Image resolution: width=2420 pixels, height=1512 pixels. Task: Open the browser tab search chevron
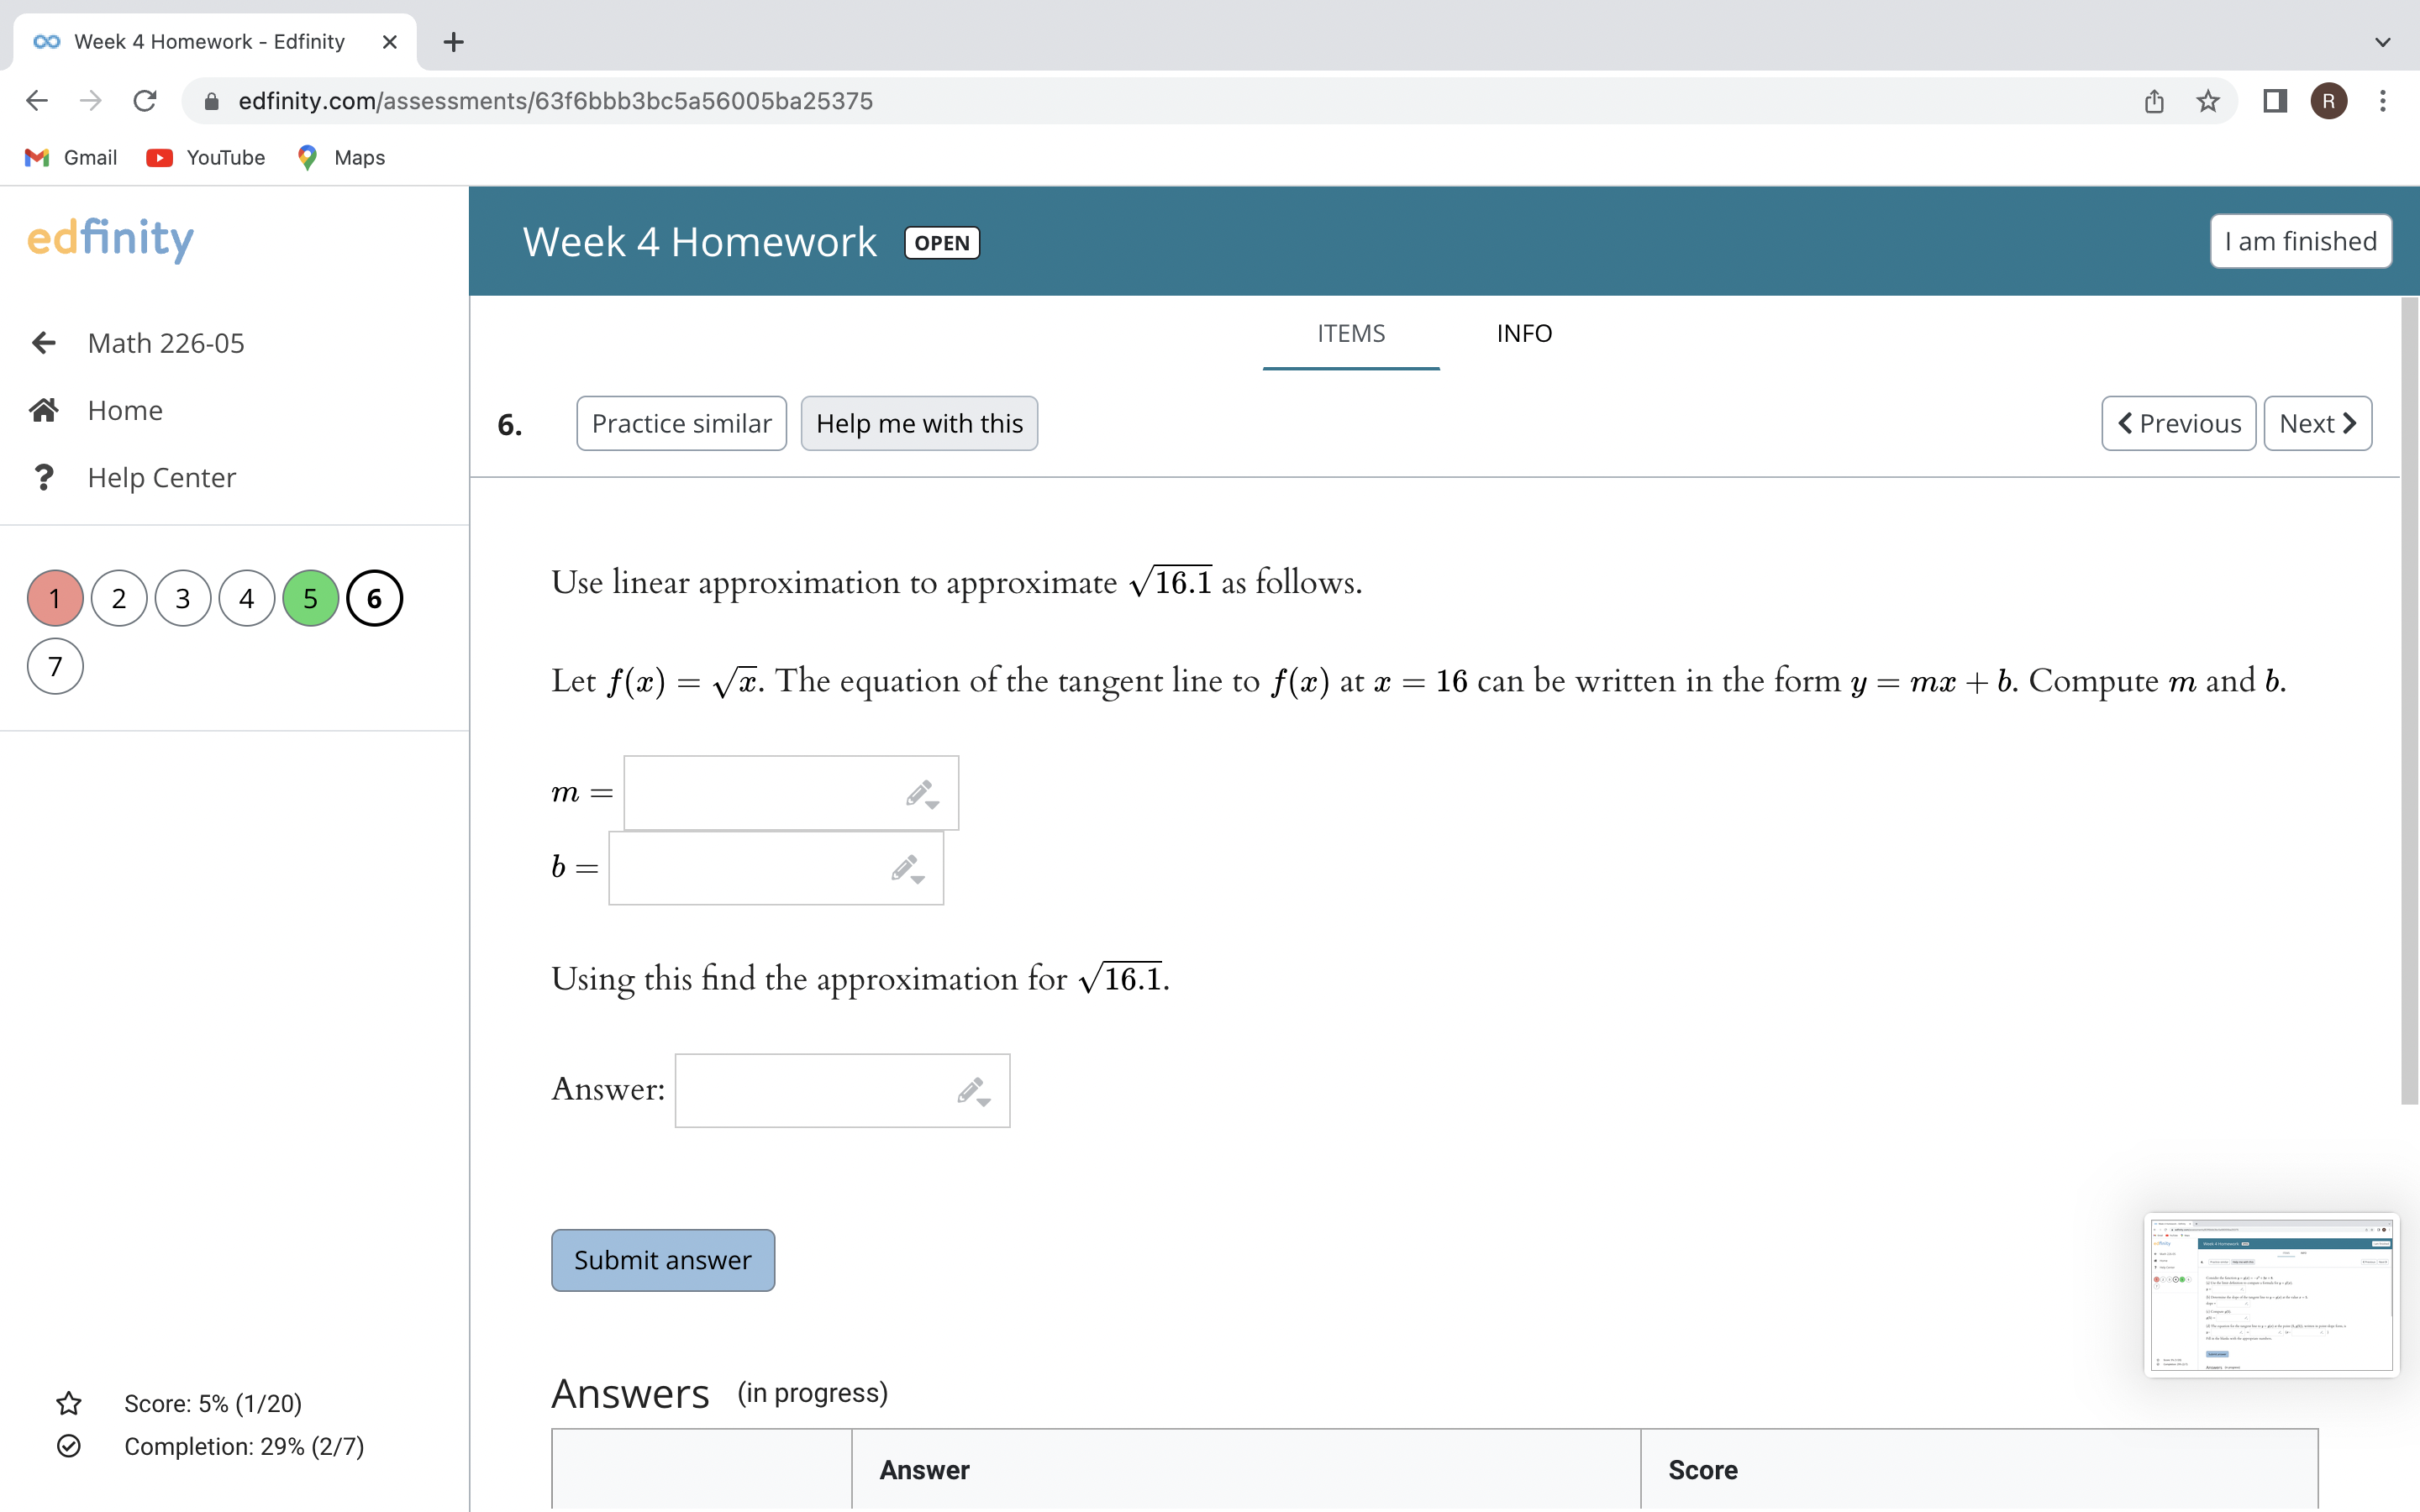2383,41
